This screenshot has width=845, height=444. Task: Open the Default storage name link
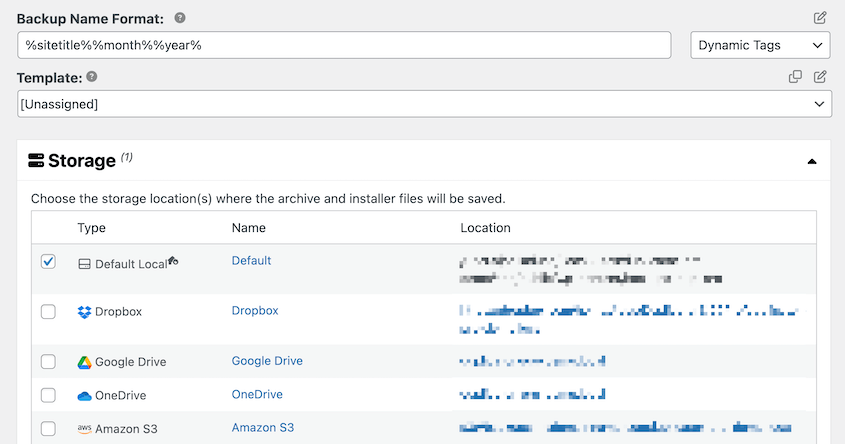251,261
